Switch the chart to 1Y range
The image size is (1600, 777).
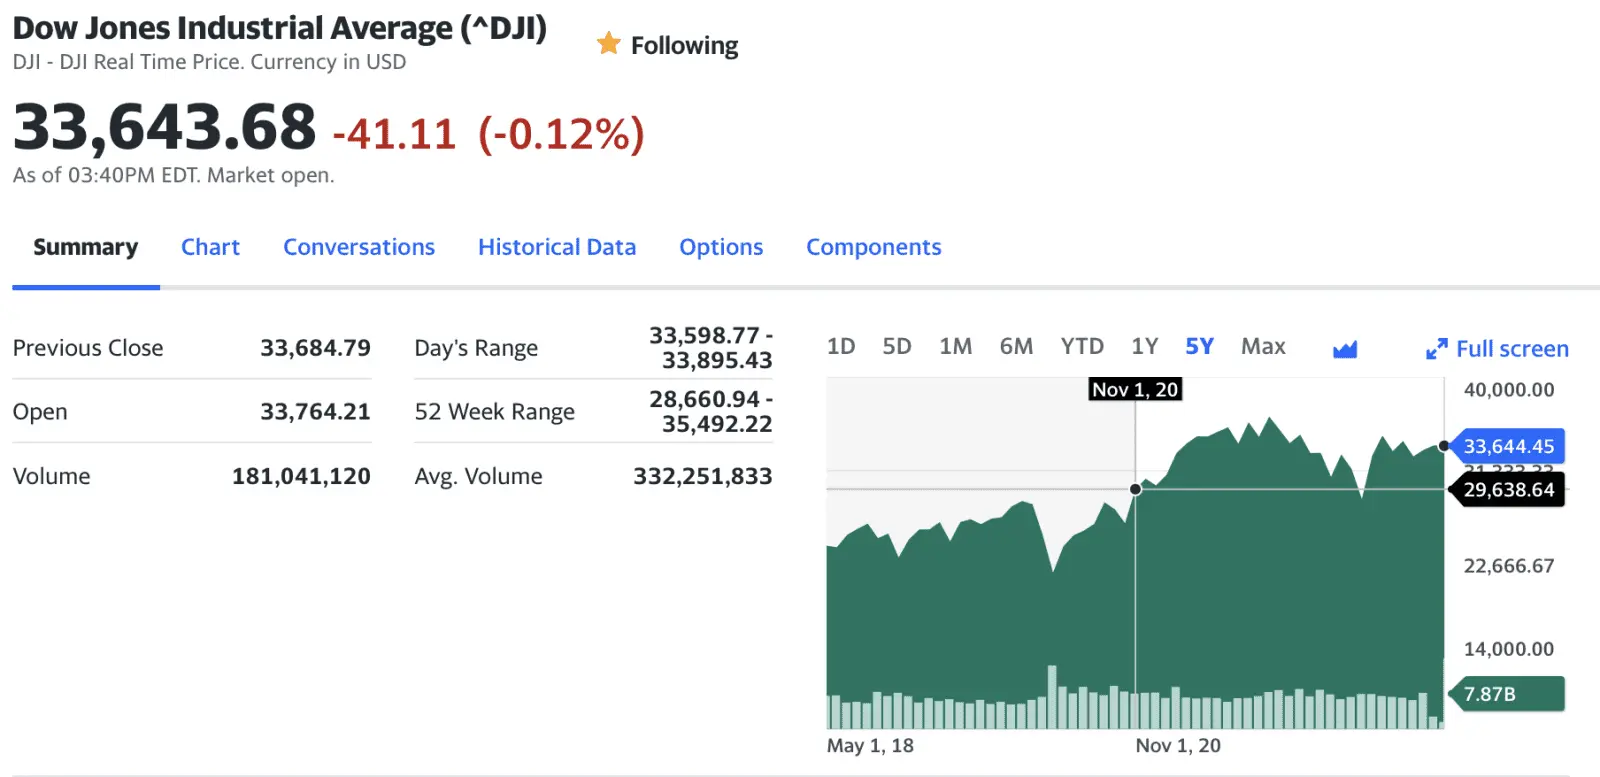coord(1145,346)
